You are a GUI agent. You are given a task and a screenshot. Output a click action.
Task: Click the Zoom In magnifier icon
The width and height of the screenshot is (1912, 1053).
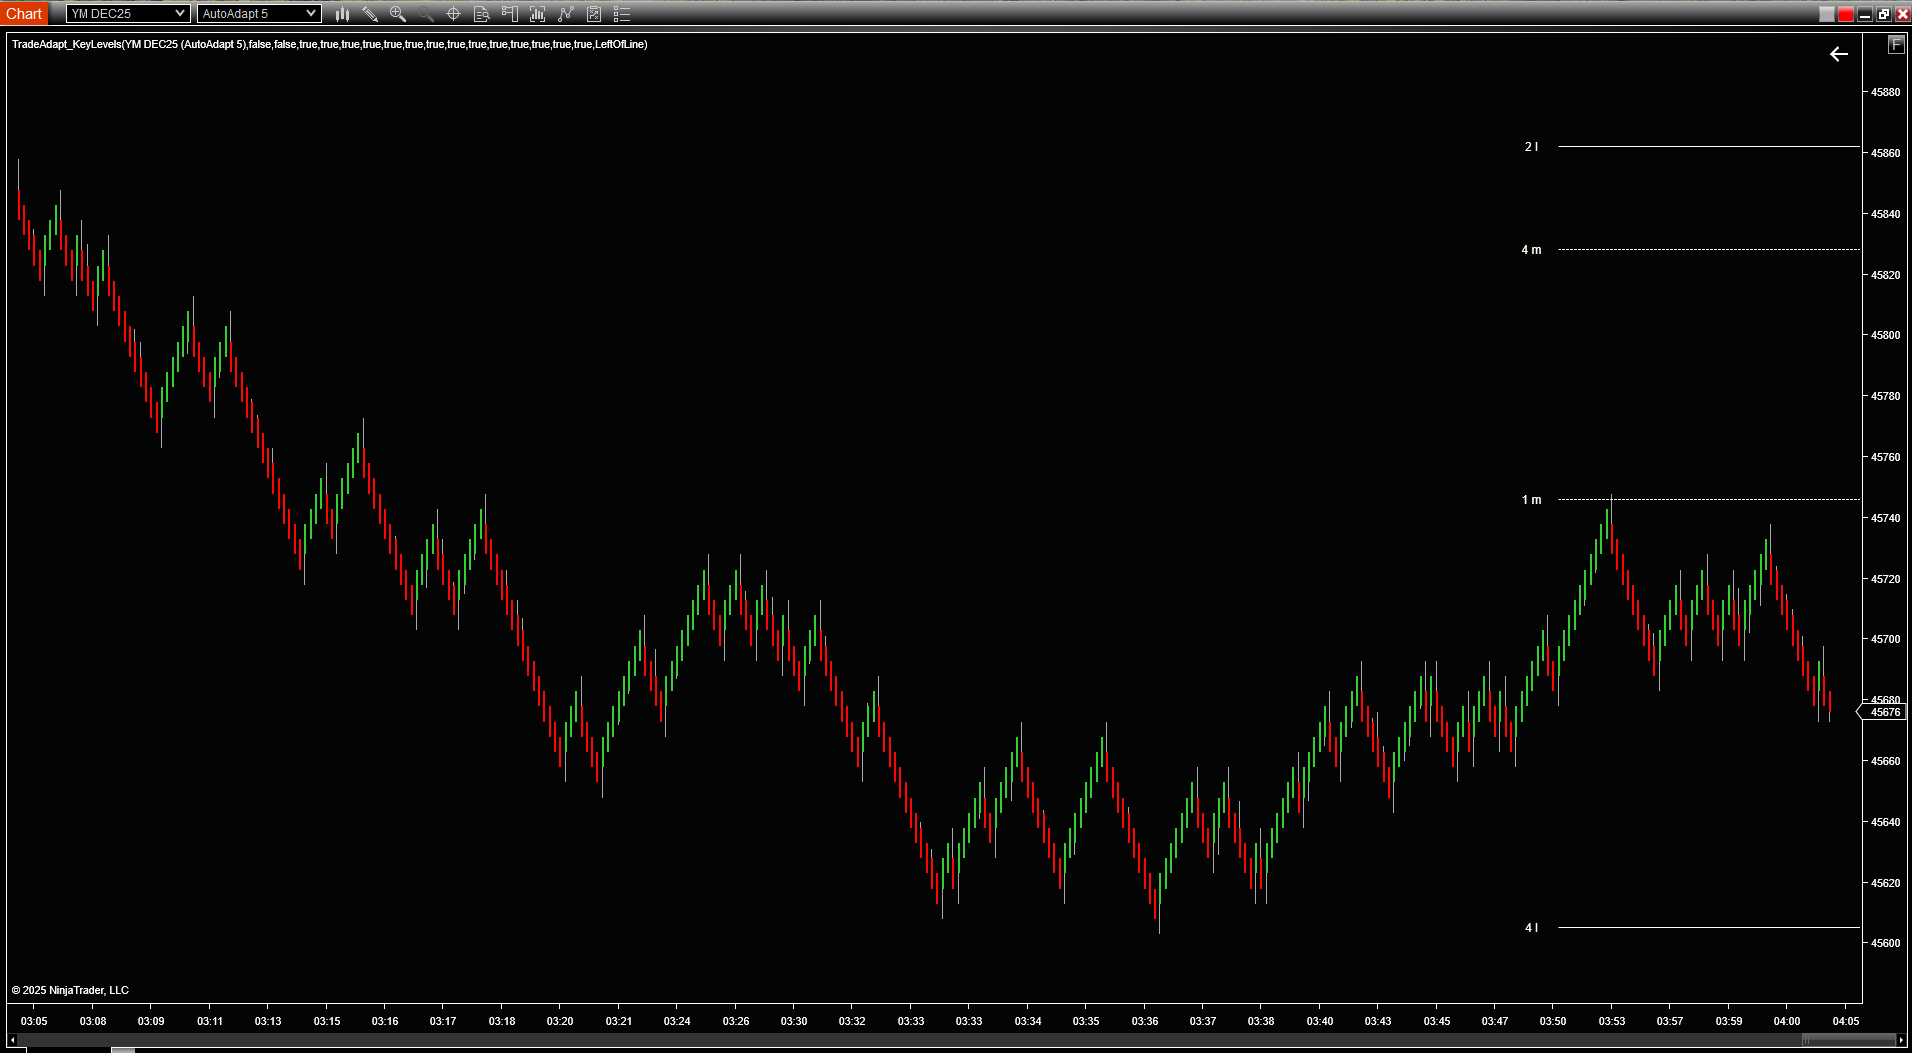coord(398,14)
